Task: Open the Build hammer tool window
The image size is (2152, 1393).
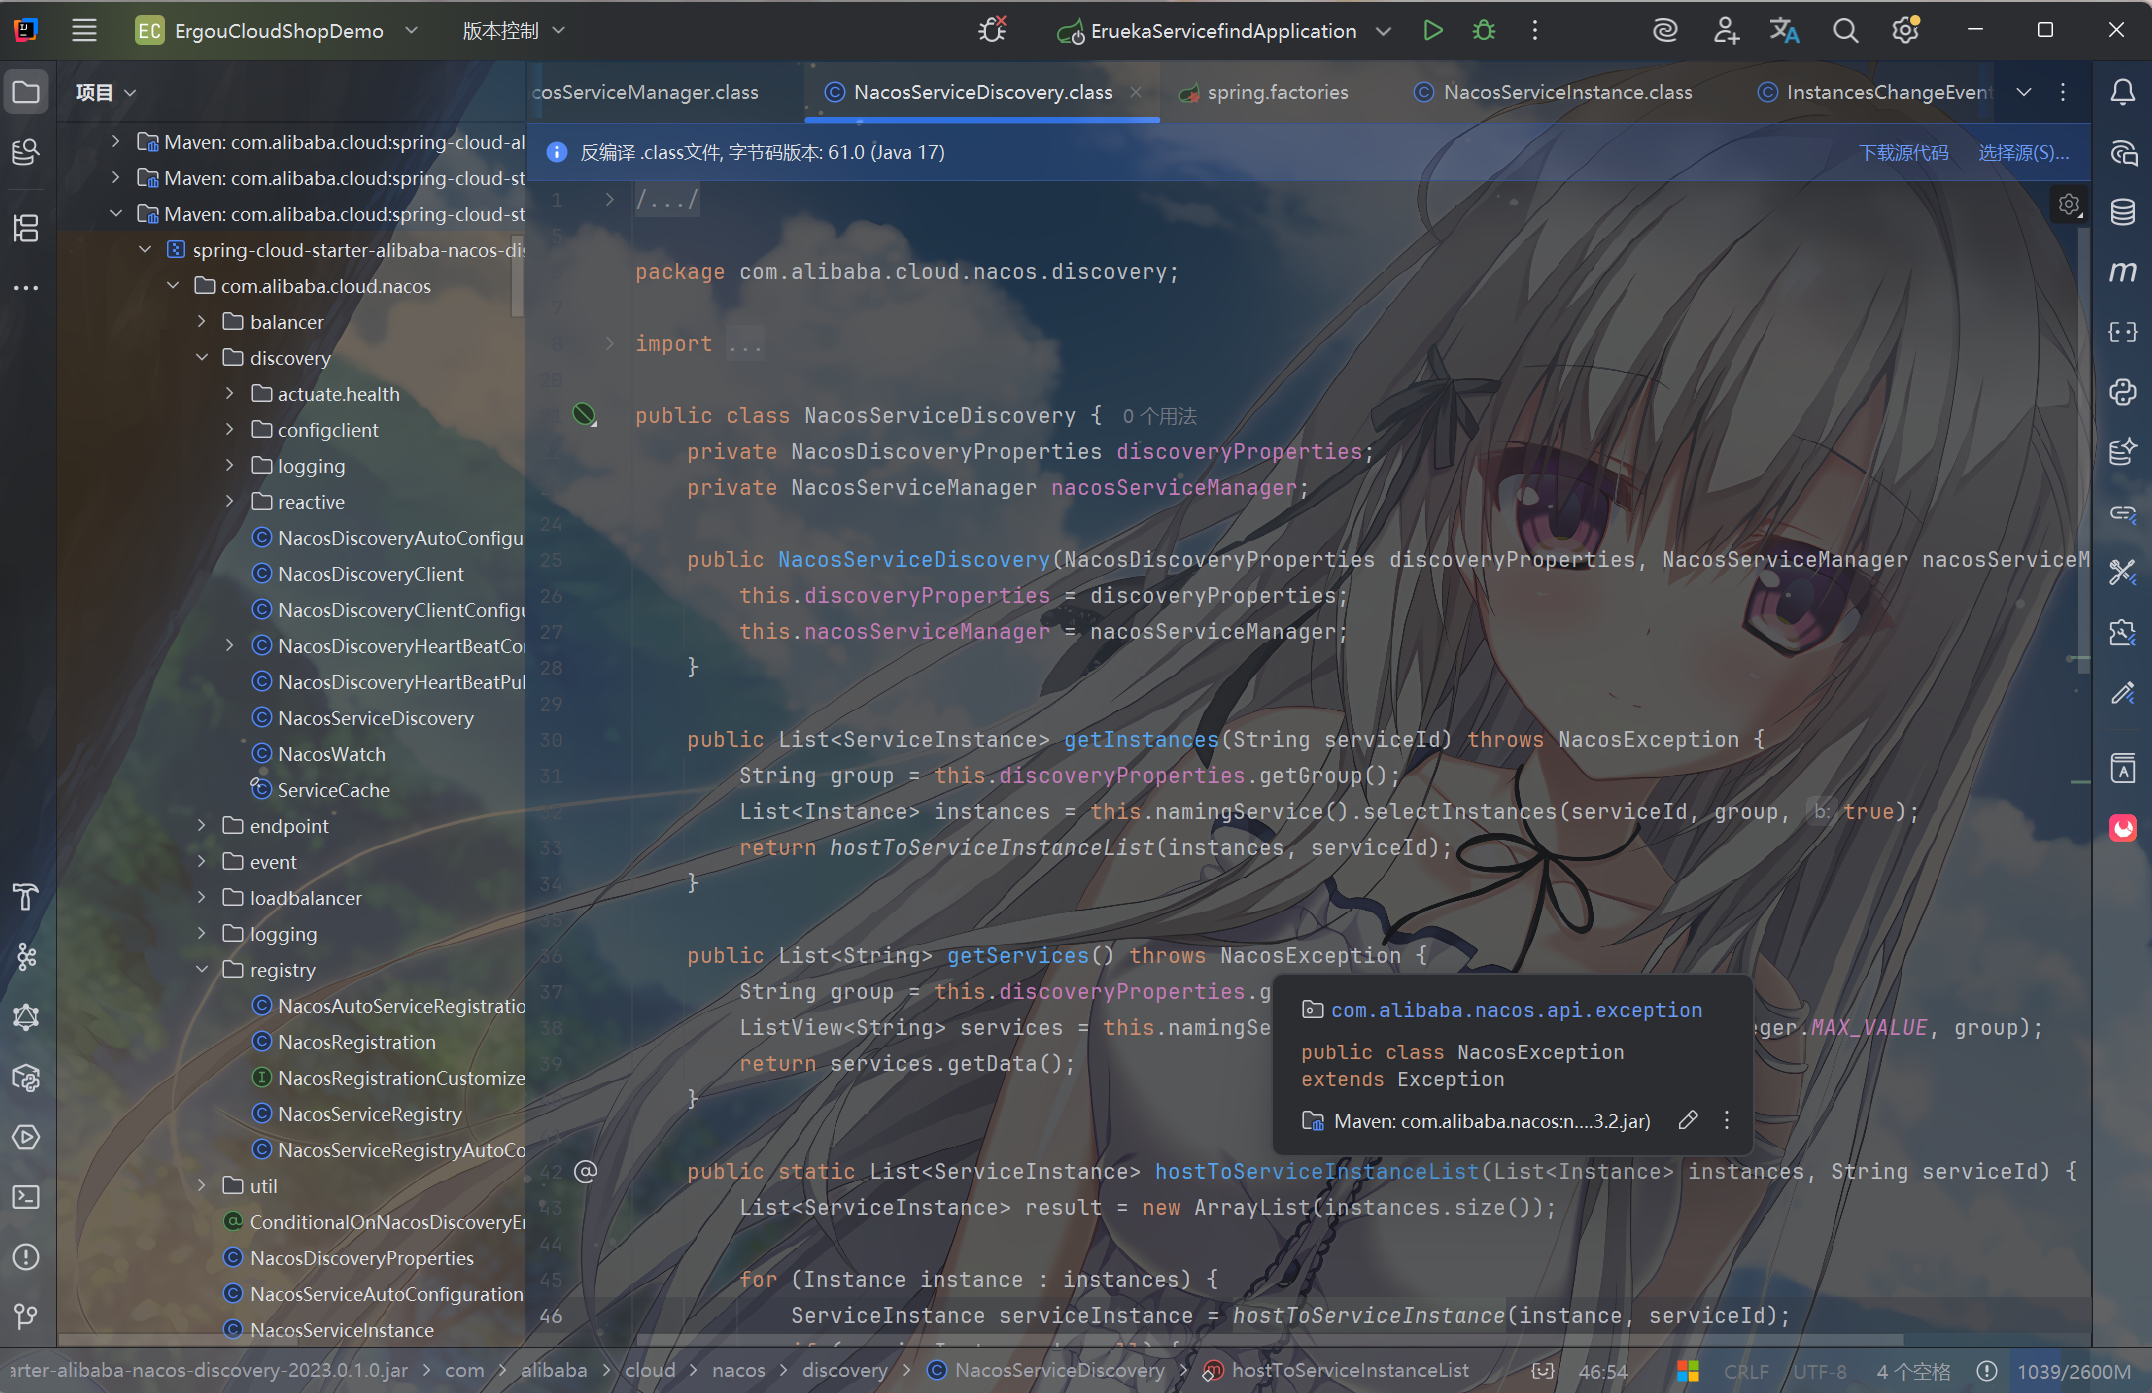Action: point(26,897)
